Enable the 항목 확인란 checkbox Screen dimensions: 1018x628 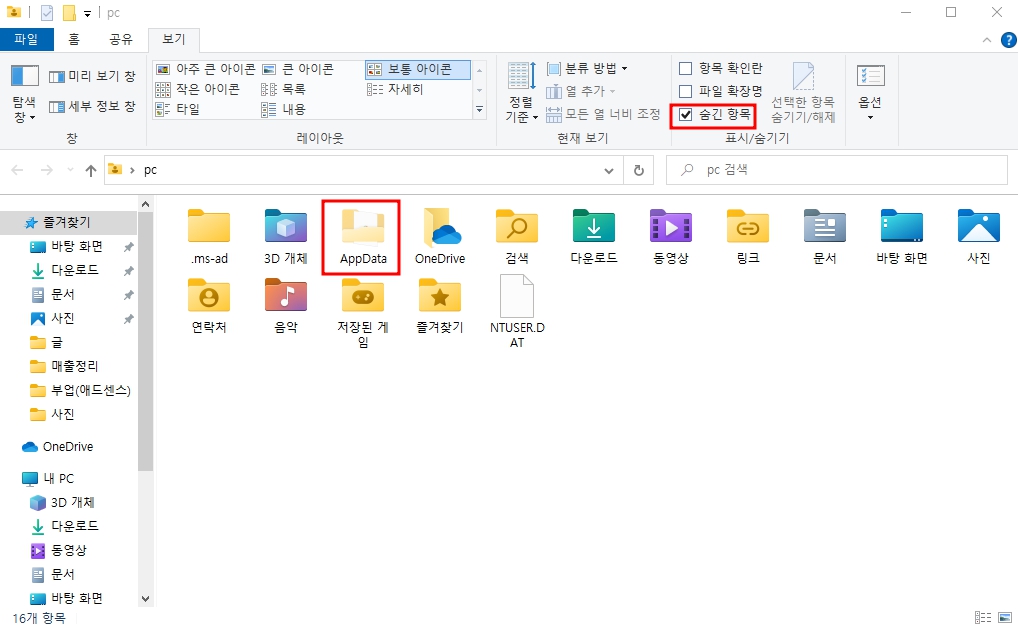685,68
